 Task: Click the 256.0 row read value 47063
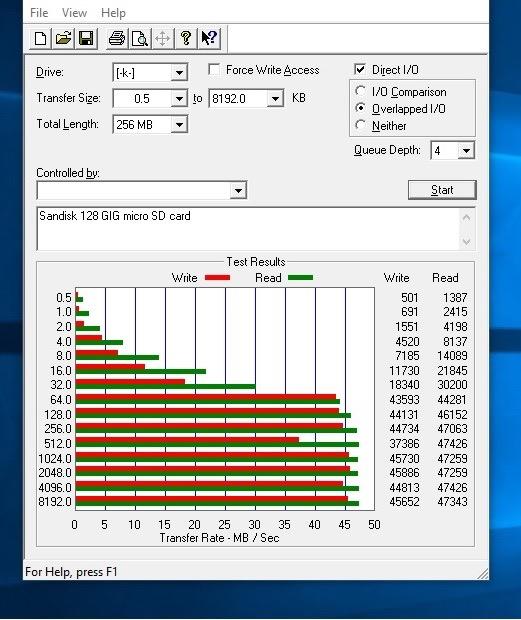coord(452,429)
